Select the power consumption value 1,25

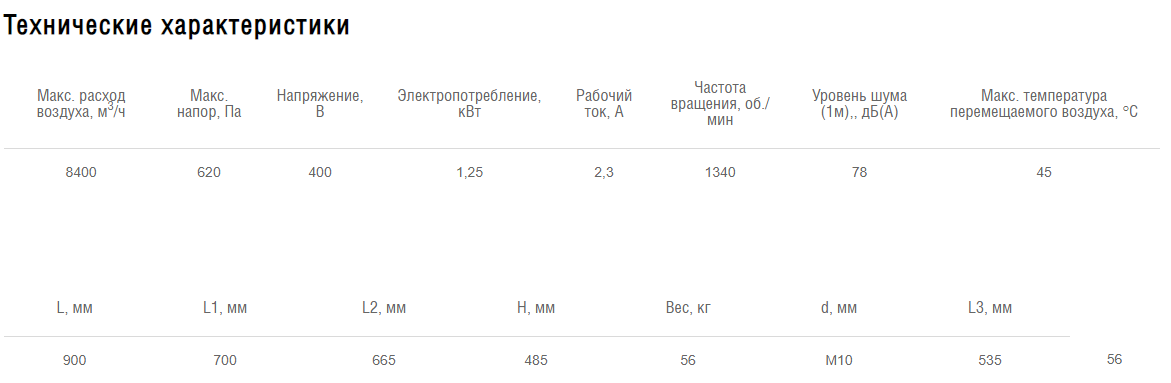pyautogui.click(x=470, y=172)
